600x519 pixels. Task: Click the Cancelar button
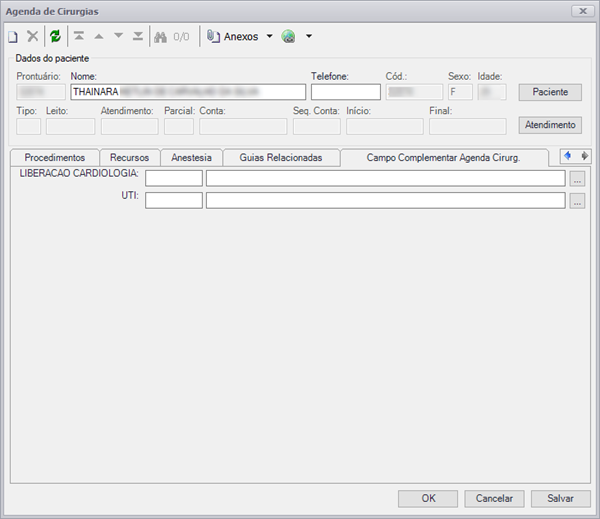tap(494, 499)
